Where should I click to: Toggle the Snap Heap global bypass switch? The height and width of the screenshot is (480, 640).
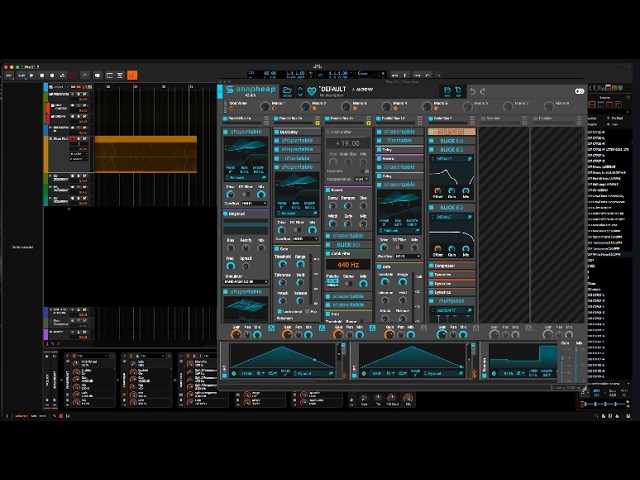(x=579, y=91)
